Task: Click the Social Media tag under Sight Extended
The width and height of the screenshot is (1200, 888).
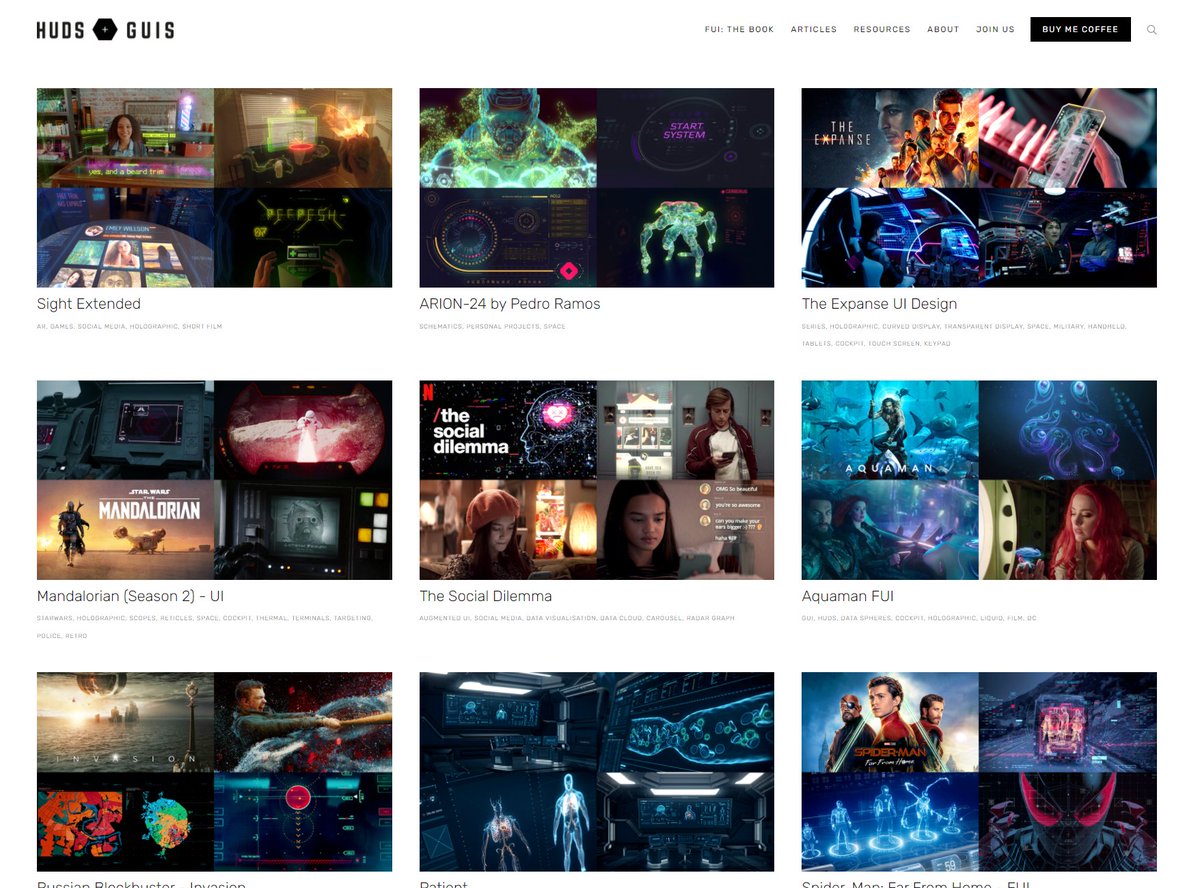Action: 102,326
